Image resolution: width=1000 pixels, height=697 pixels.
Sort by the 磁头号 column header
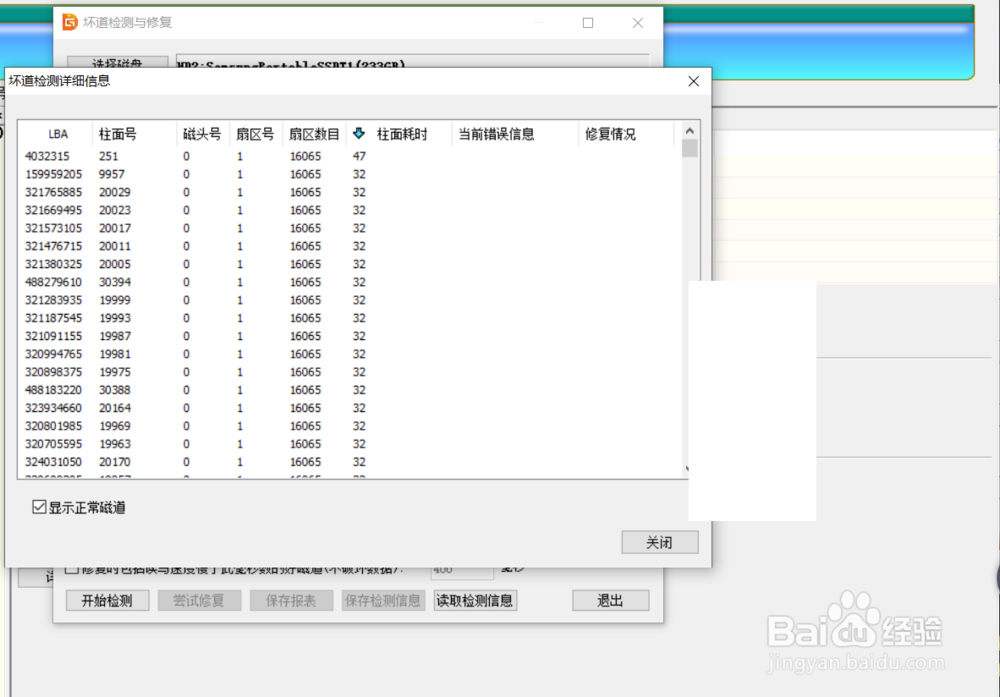point(203,134)
